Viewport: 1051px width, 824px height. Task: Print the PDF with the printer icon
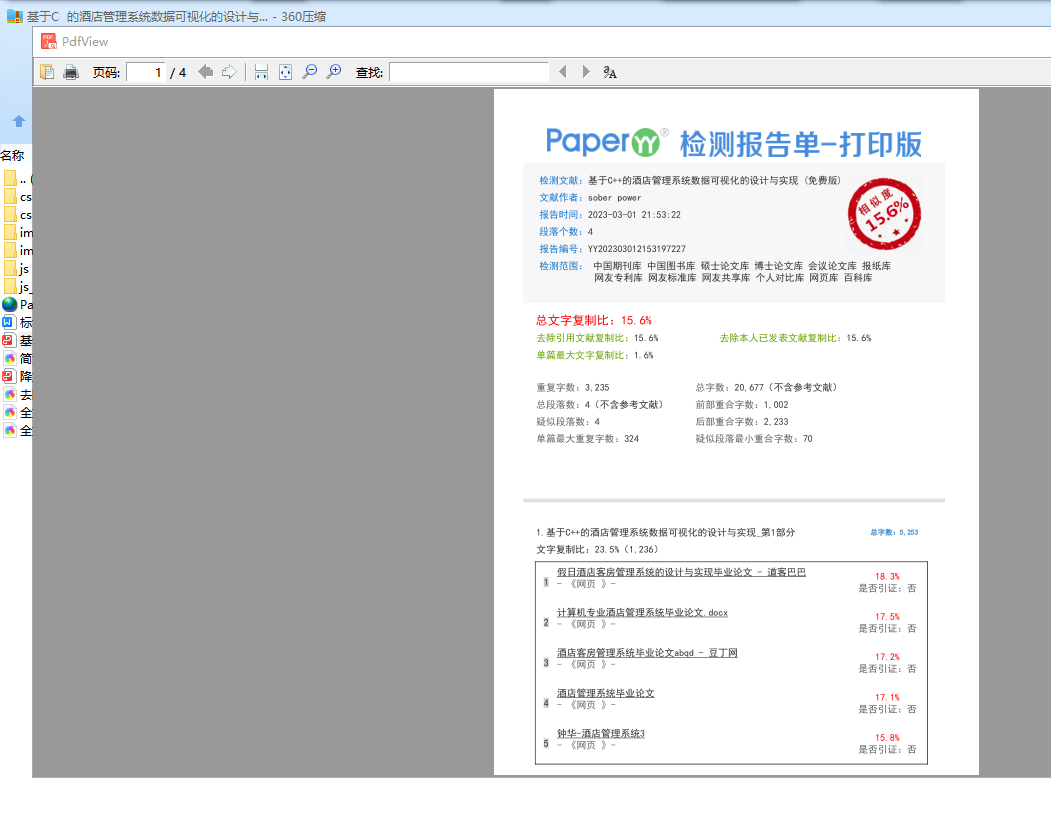coord(70,72)
